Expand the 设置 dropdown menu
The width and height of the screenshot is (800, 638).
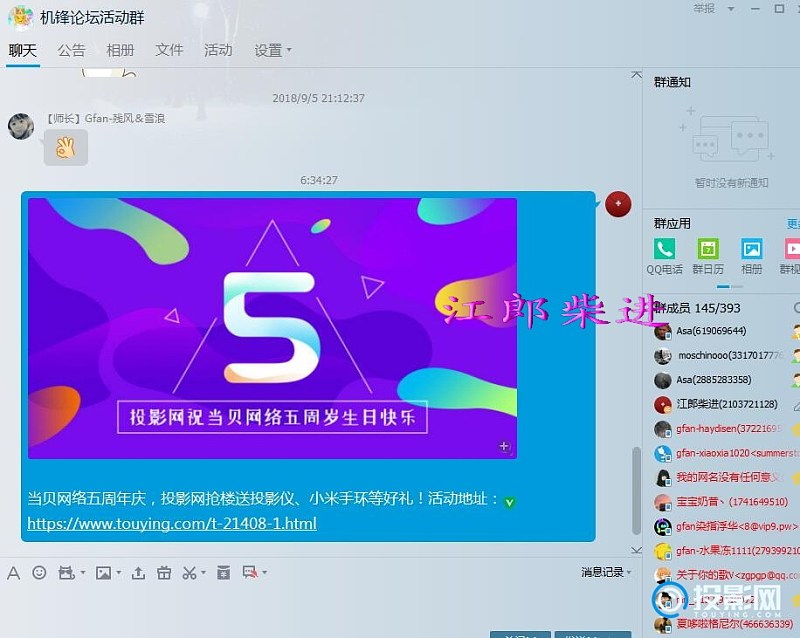[x=272, y=50]
